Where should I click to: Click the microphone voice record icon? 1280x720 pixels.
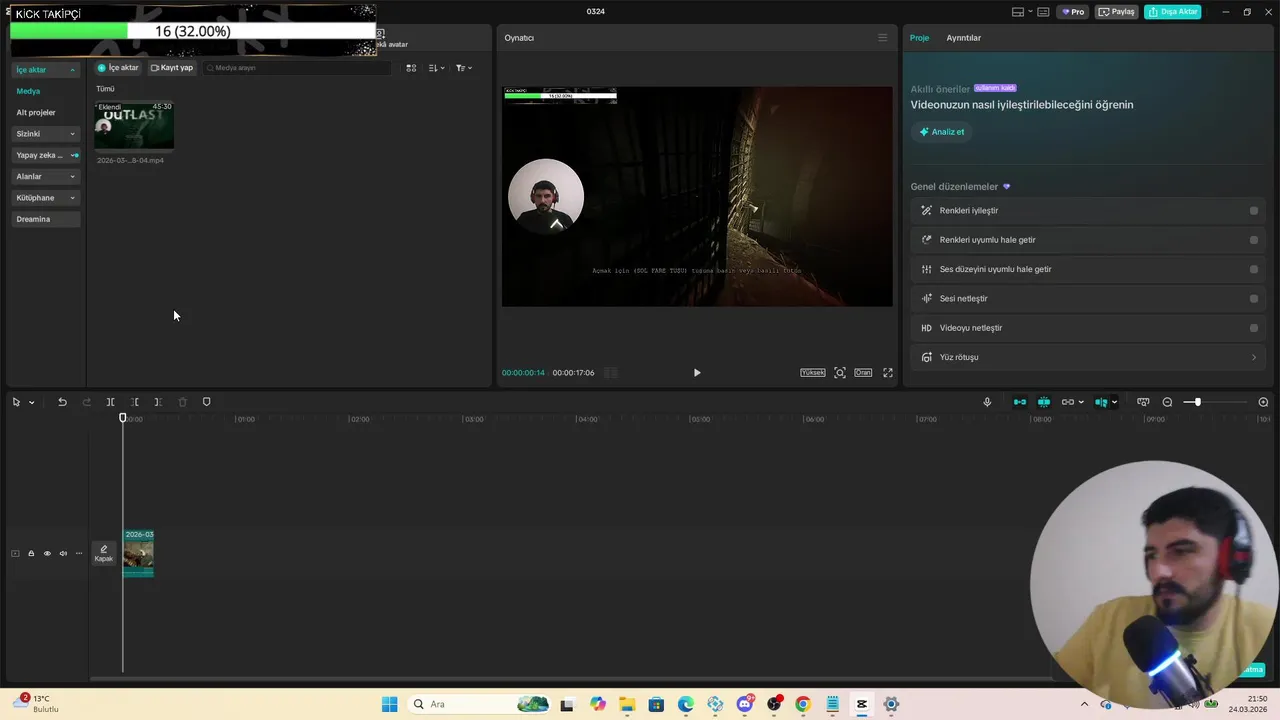(x=987, y=402)
